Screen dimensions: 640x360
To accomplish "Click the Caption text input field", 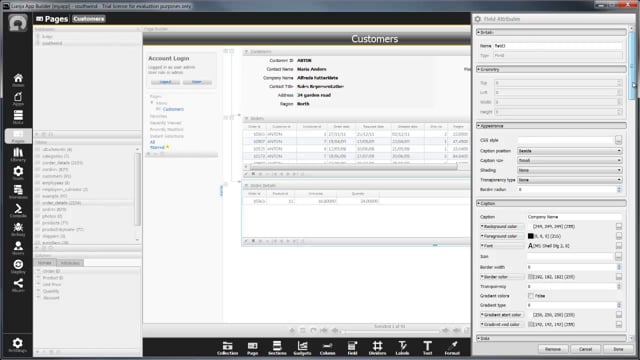I will coord(574,217).
